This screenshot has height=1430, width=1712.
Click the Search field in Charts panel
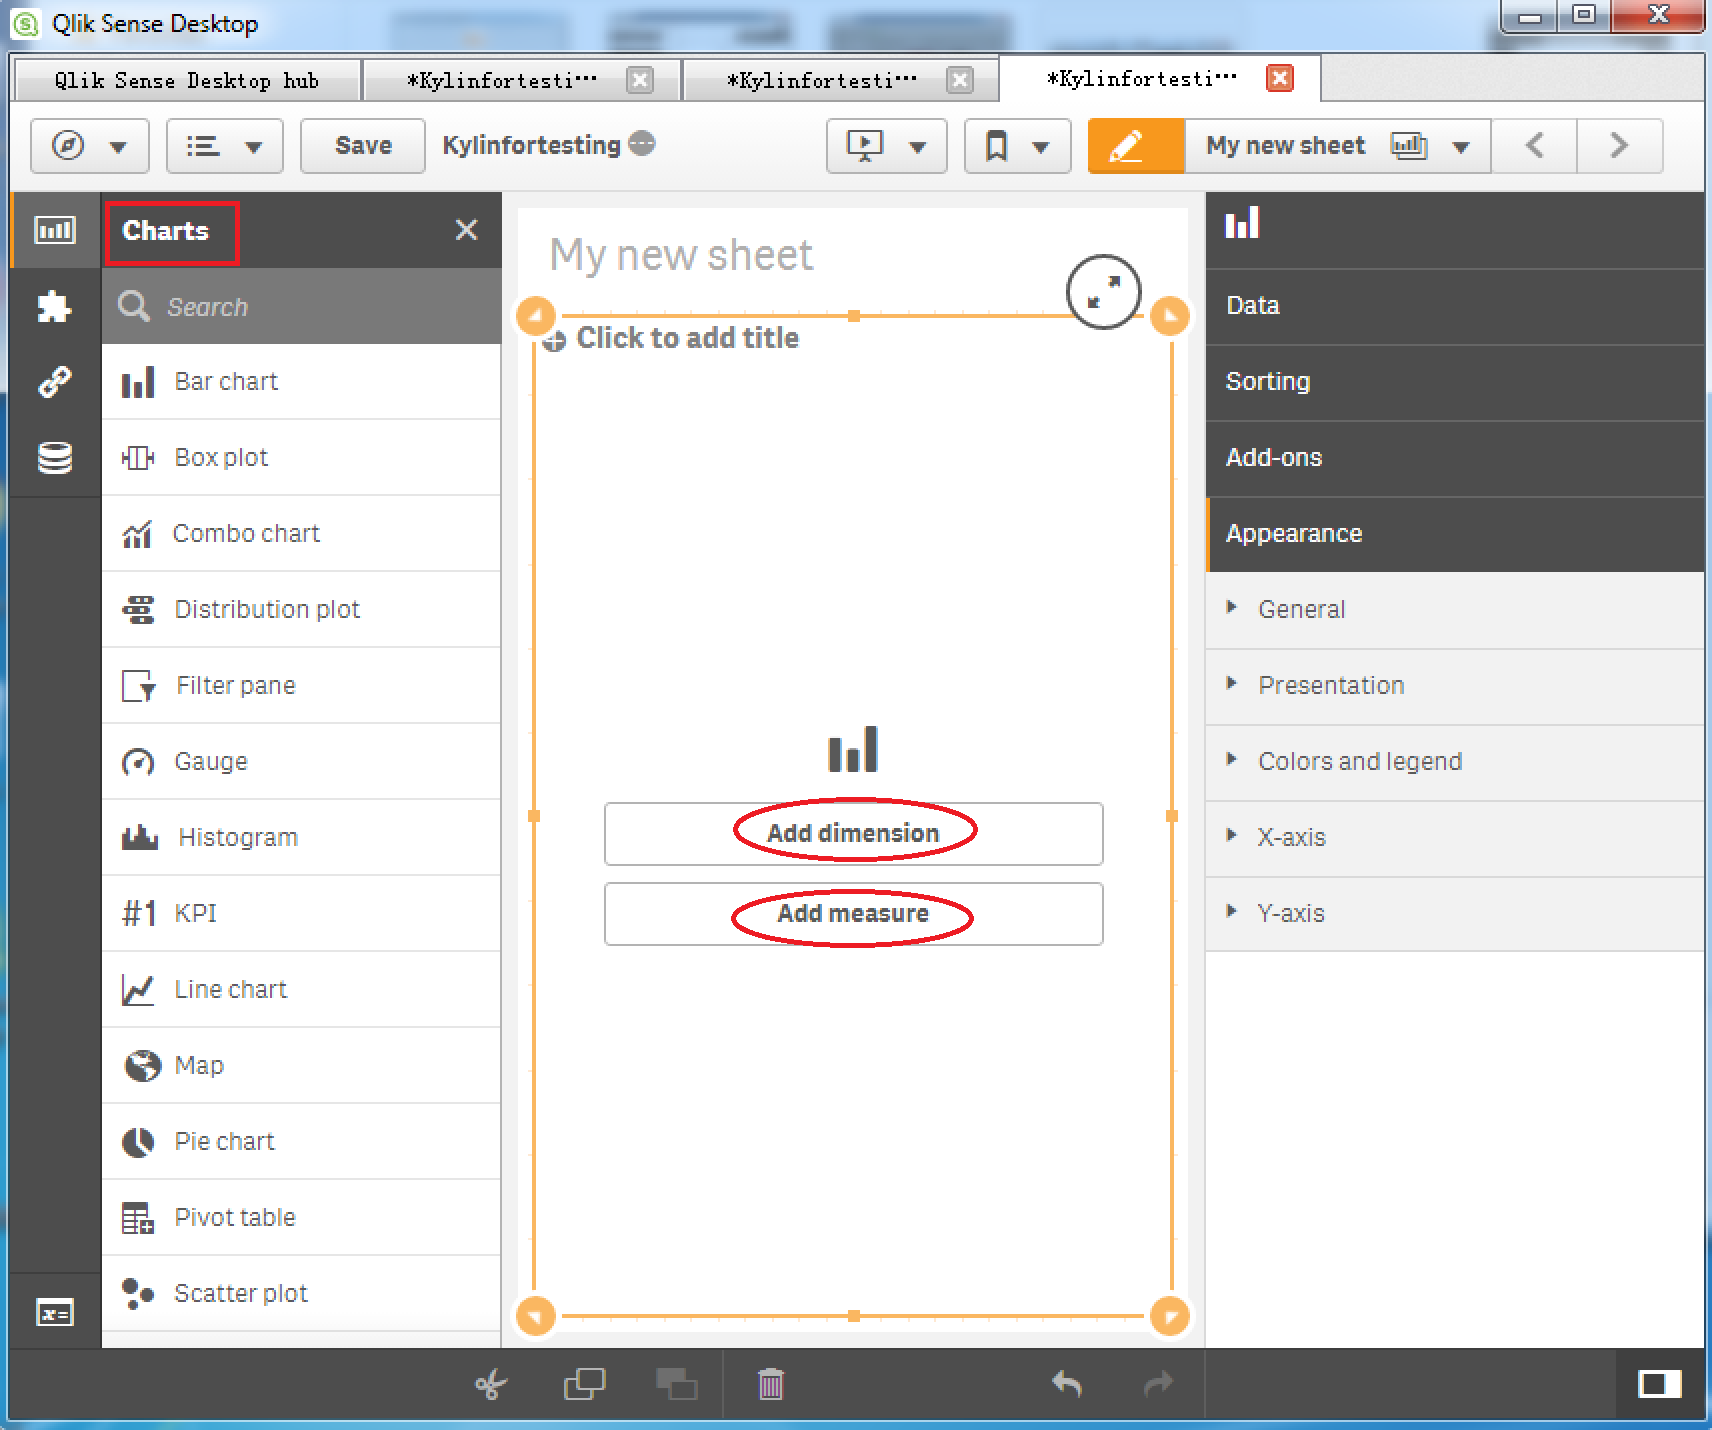coord(320,307)
